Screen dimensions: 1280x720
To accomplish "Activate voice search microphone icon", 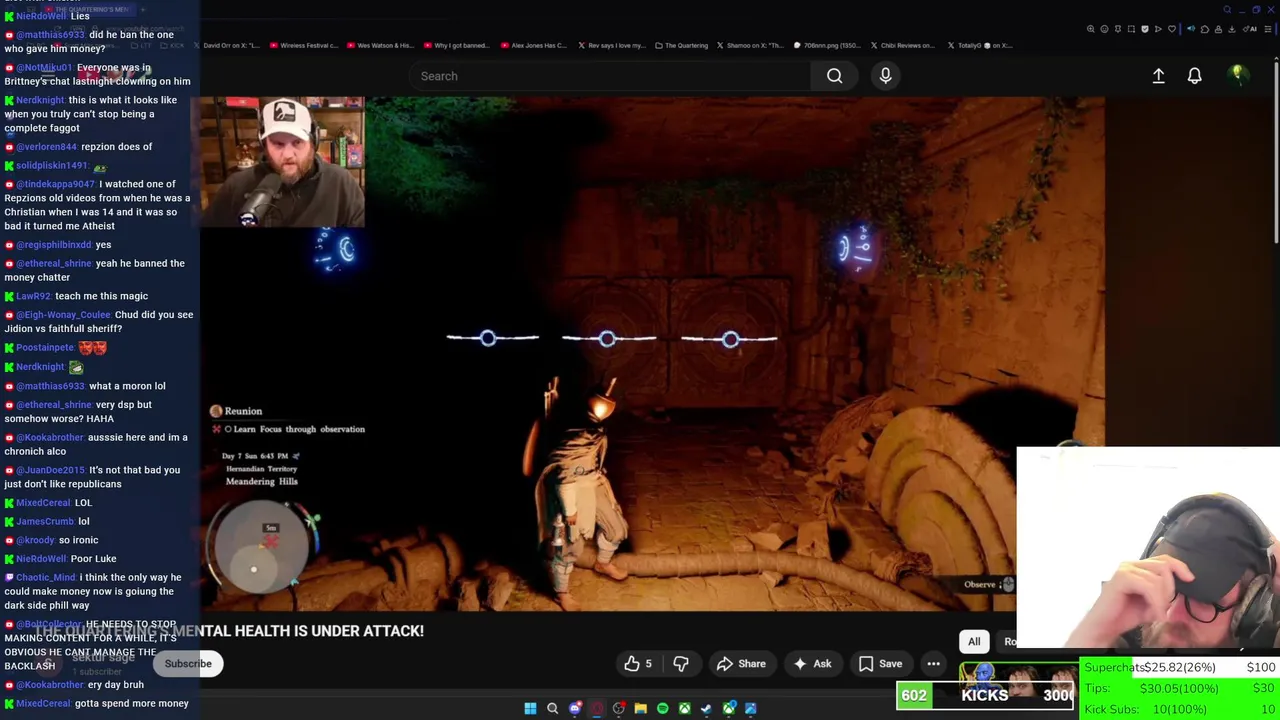I will (x=885, y=76).
